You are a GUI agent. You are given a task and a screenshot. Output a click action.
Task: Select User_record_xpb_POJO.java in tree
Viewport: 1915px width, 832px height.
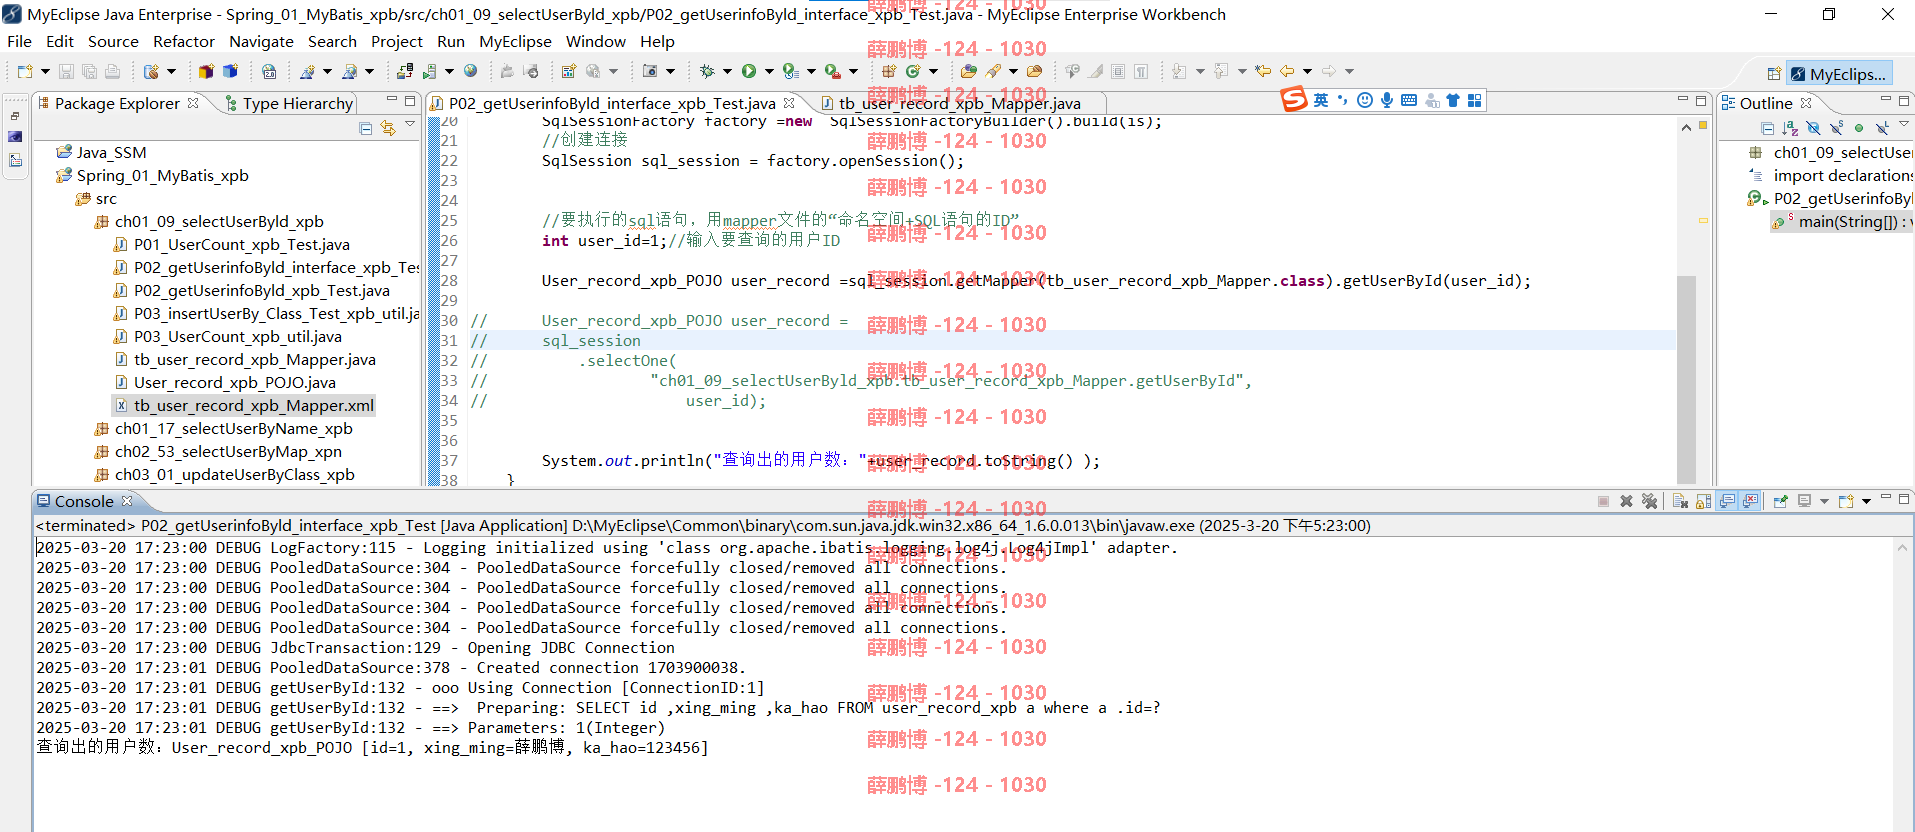click(235, 382)
